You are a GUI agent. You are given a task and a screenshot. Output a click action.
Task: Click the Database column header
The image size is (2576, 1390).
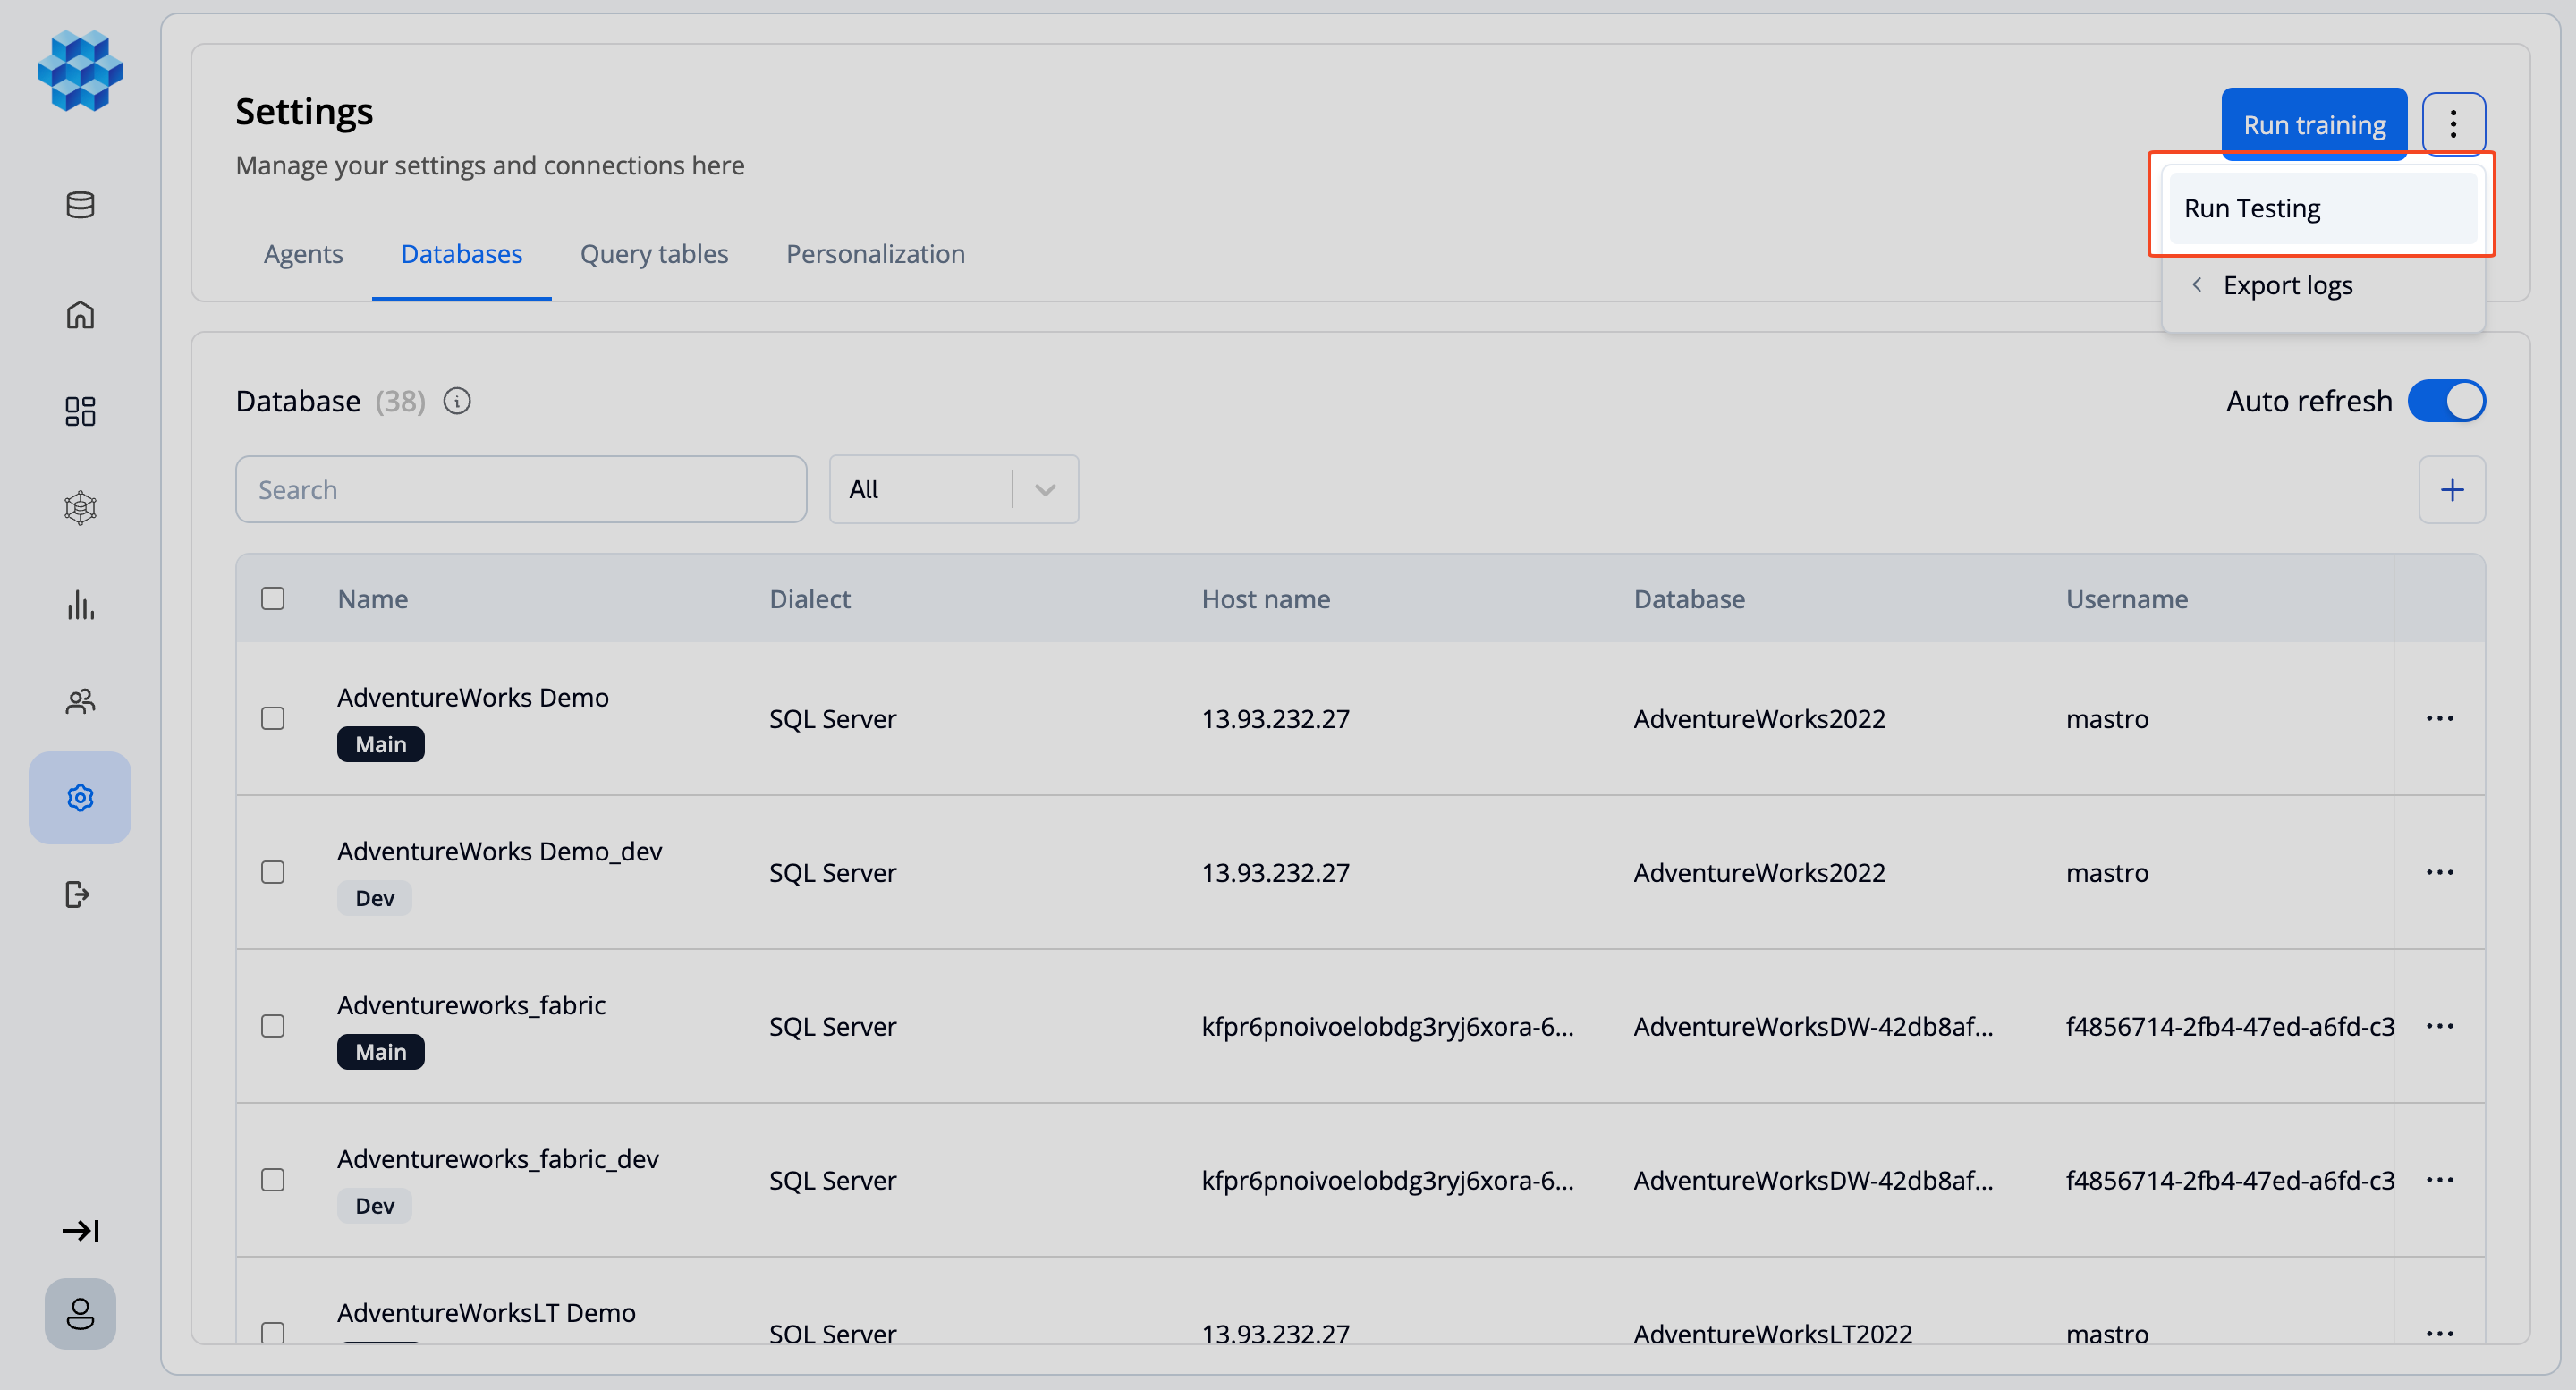(x=1689, y=599)
